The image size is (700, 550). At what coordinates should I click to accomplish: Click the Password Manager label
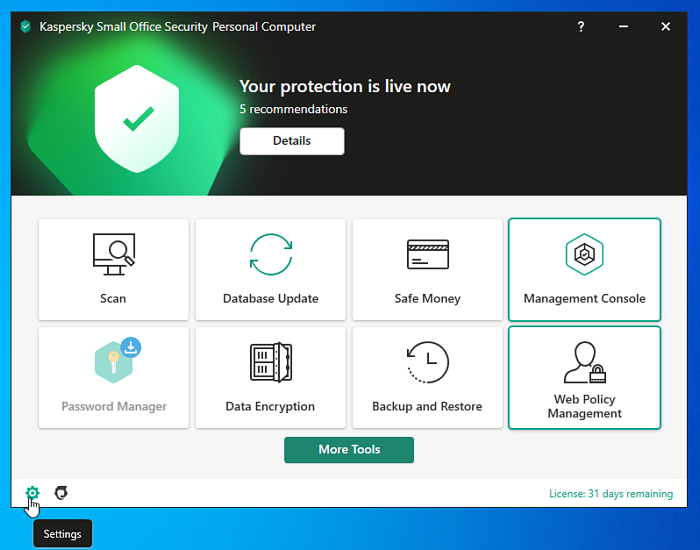[x=114, y=406]
